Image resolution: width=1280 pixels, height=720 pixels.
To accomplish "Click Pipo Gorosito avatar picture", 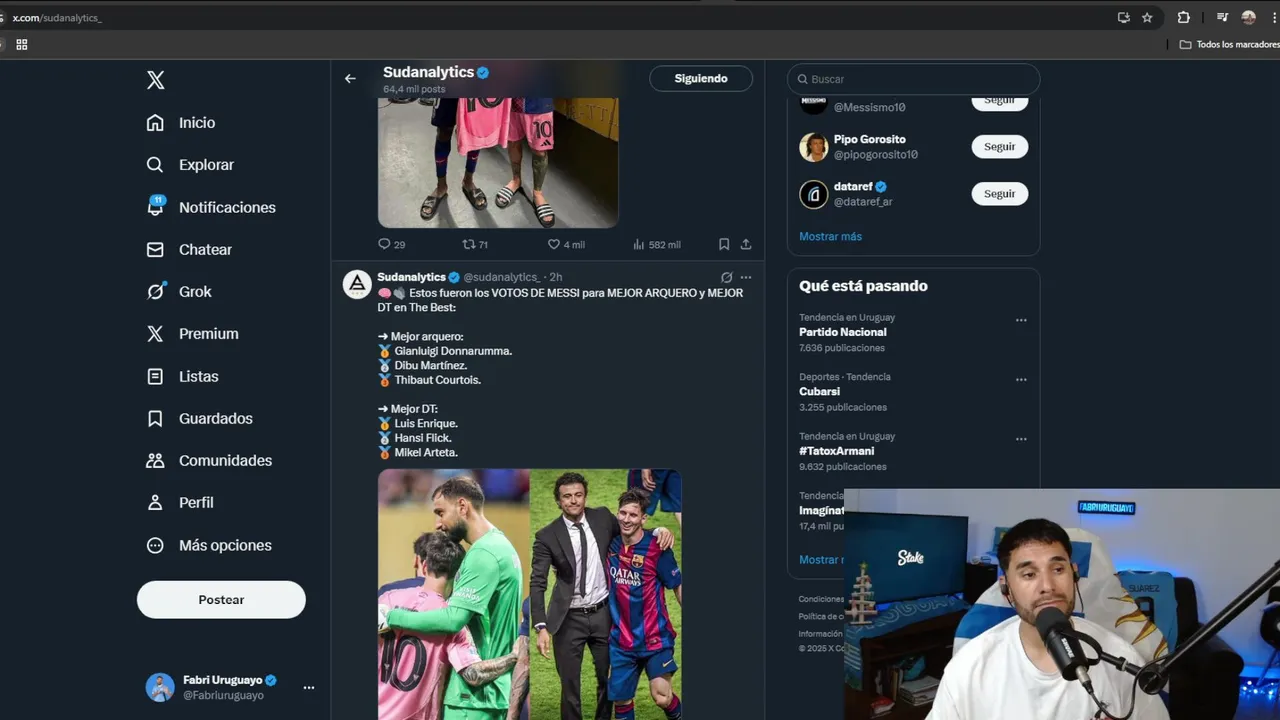I will [814, 147].
